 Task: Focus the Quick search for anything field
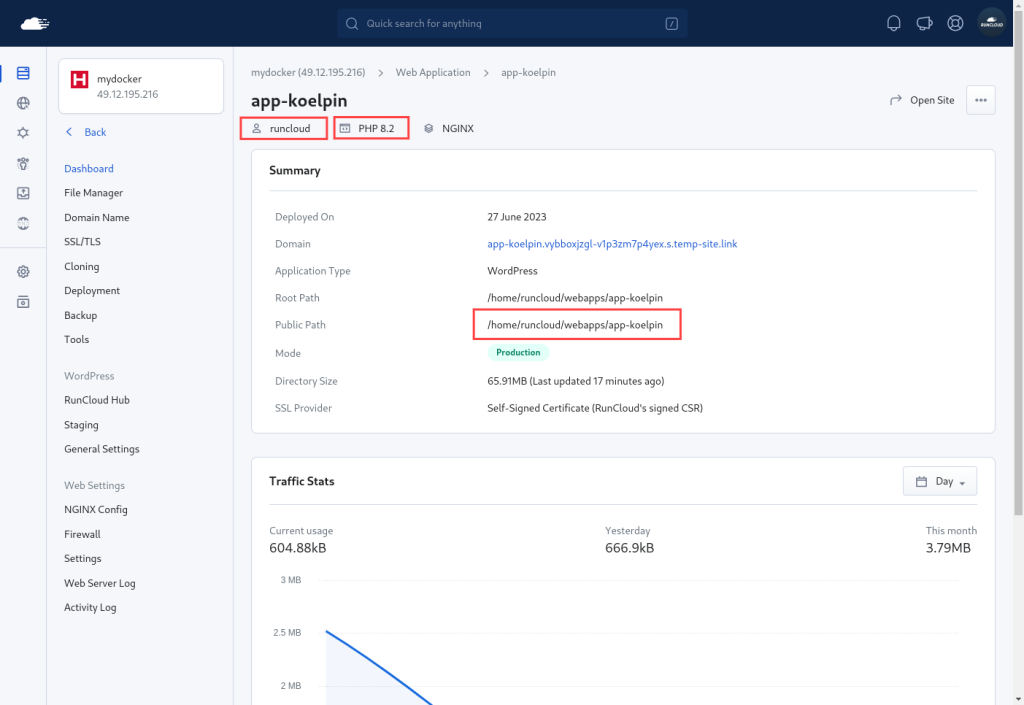click(x=512, y=24)
